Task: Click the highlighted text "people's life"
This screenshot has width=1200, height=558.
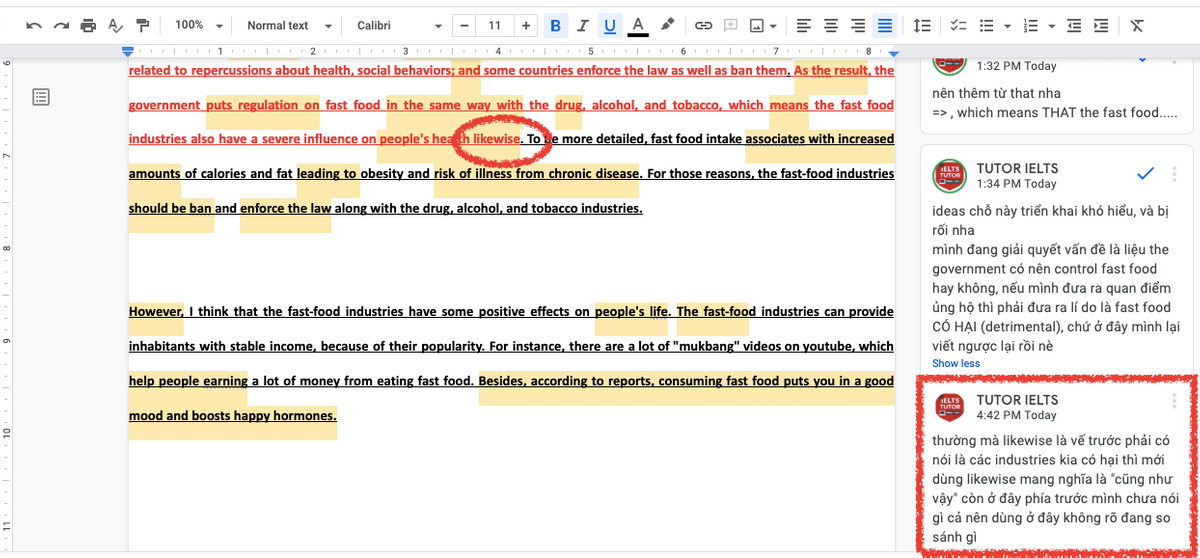Action: [630, 311]
